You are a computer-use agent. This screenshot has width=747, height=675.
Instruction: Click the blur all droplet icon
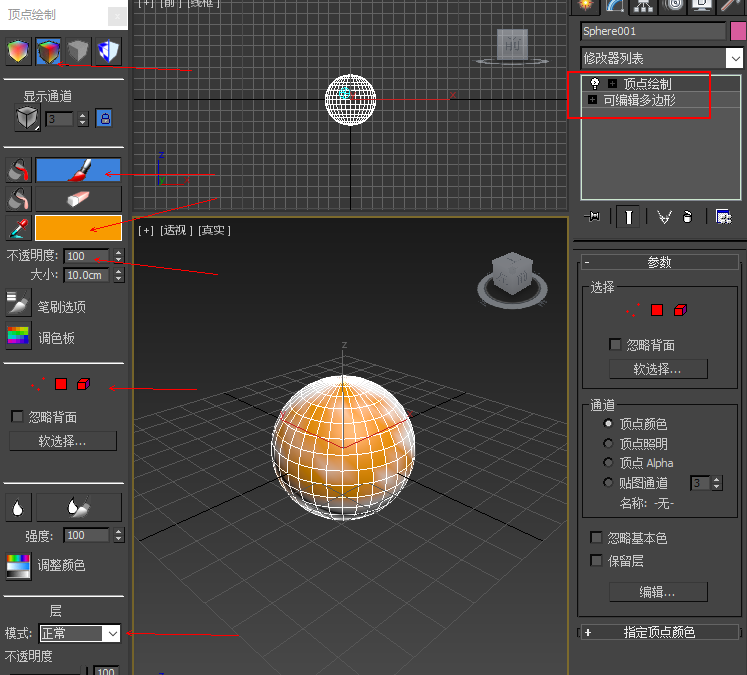[19, 508]
